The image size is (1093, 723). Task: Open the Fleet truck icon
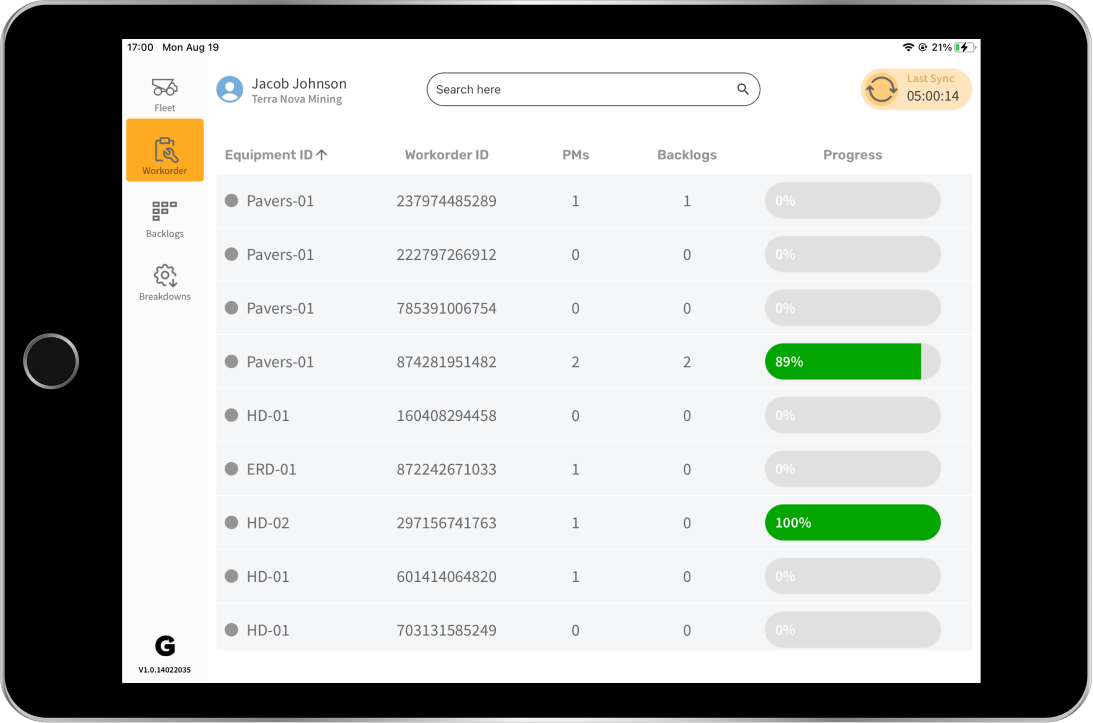[165, 88]
